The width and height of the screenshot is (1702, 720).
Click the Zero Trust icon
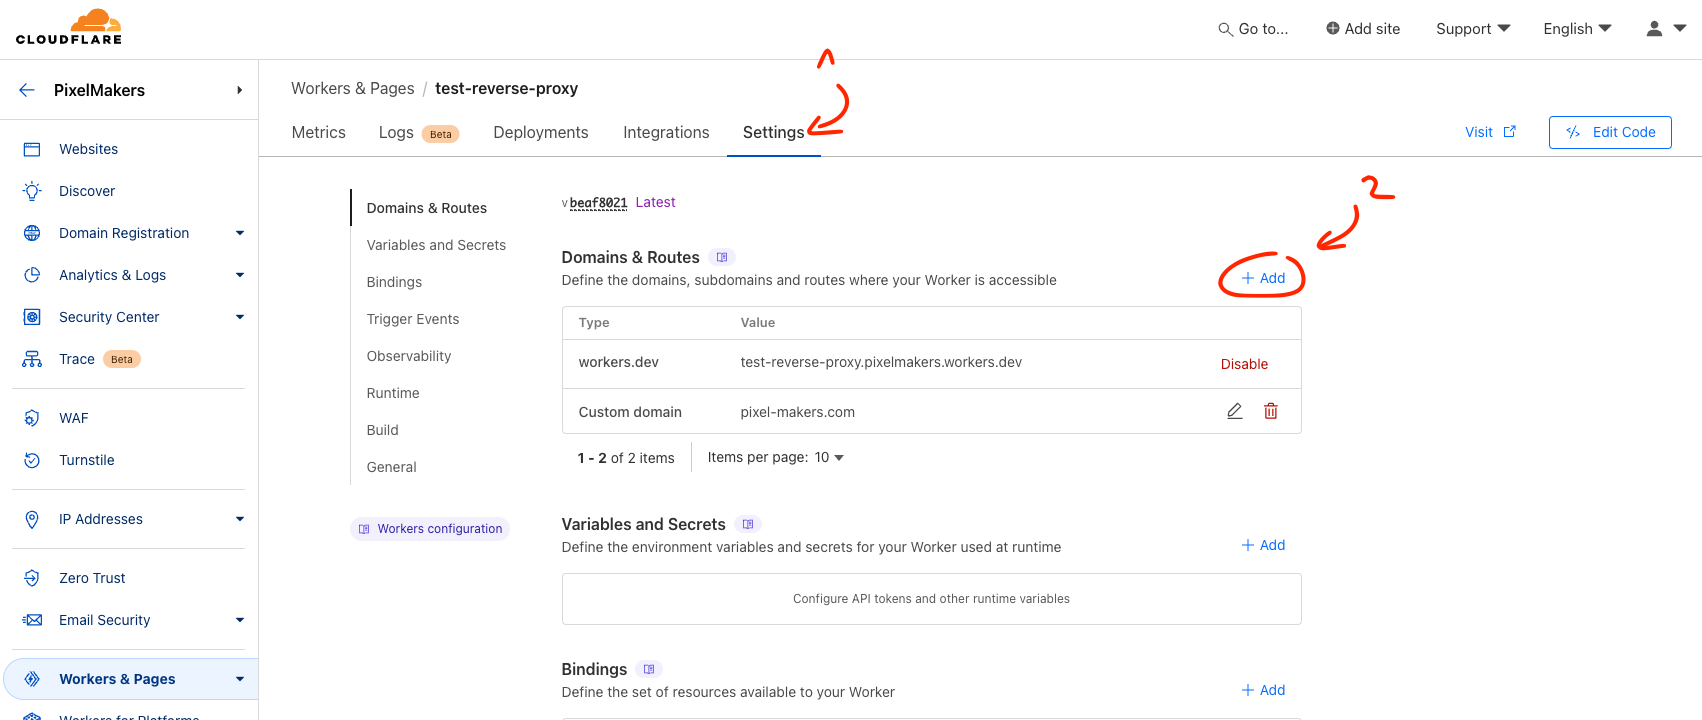point(32,578)
